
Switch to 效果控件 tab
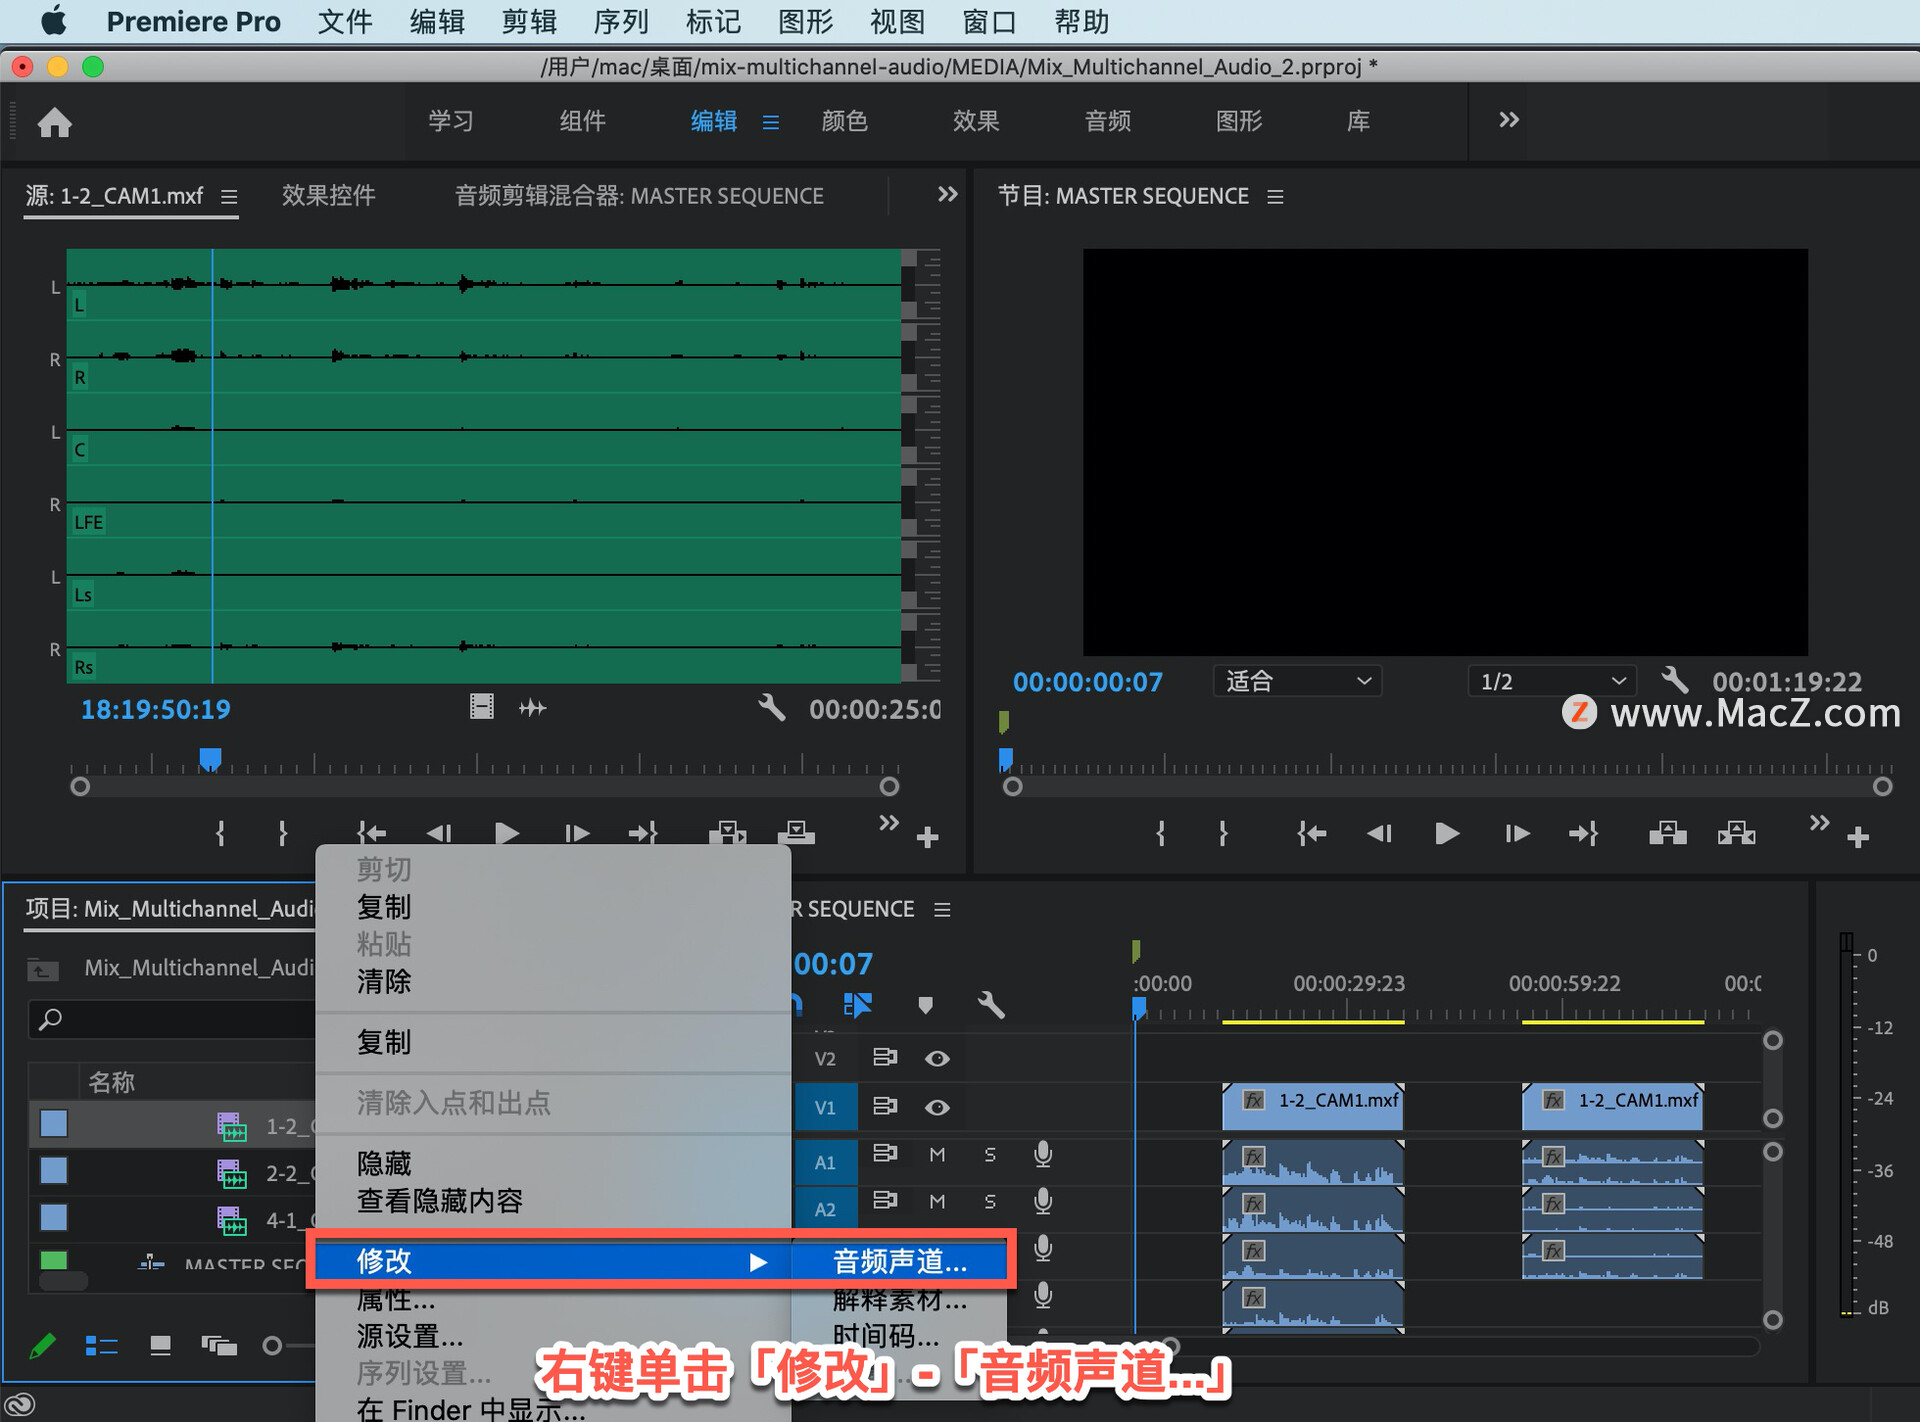click(x=329, y=195)
